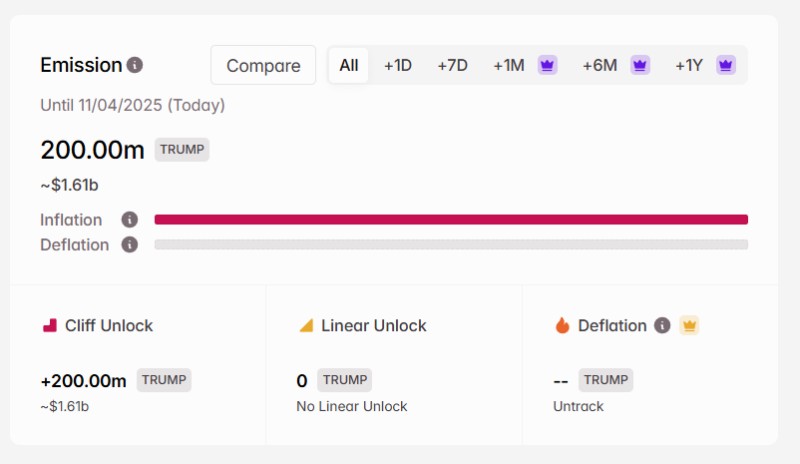Click the red Cliff Unlock icon

click(49, 325)
